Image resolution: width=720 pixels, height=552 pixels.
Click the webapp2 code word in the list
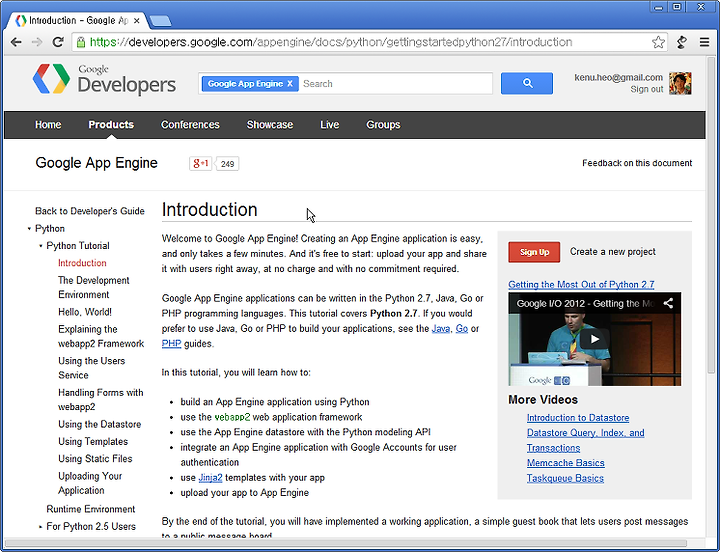tap(232, 417)
